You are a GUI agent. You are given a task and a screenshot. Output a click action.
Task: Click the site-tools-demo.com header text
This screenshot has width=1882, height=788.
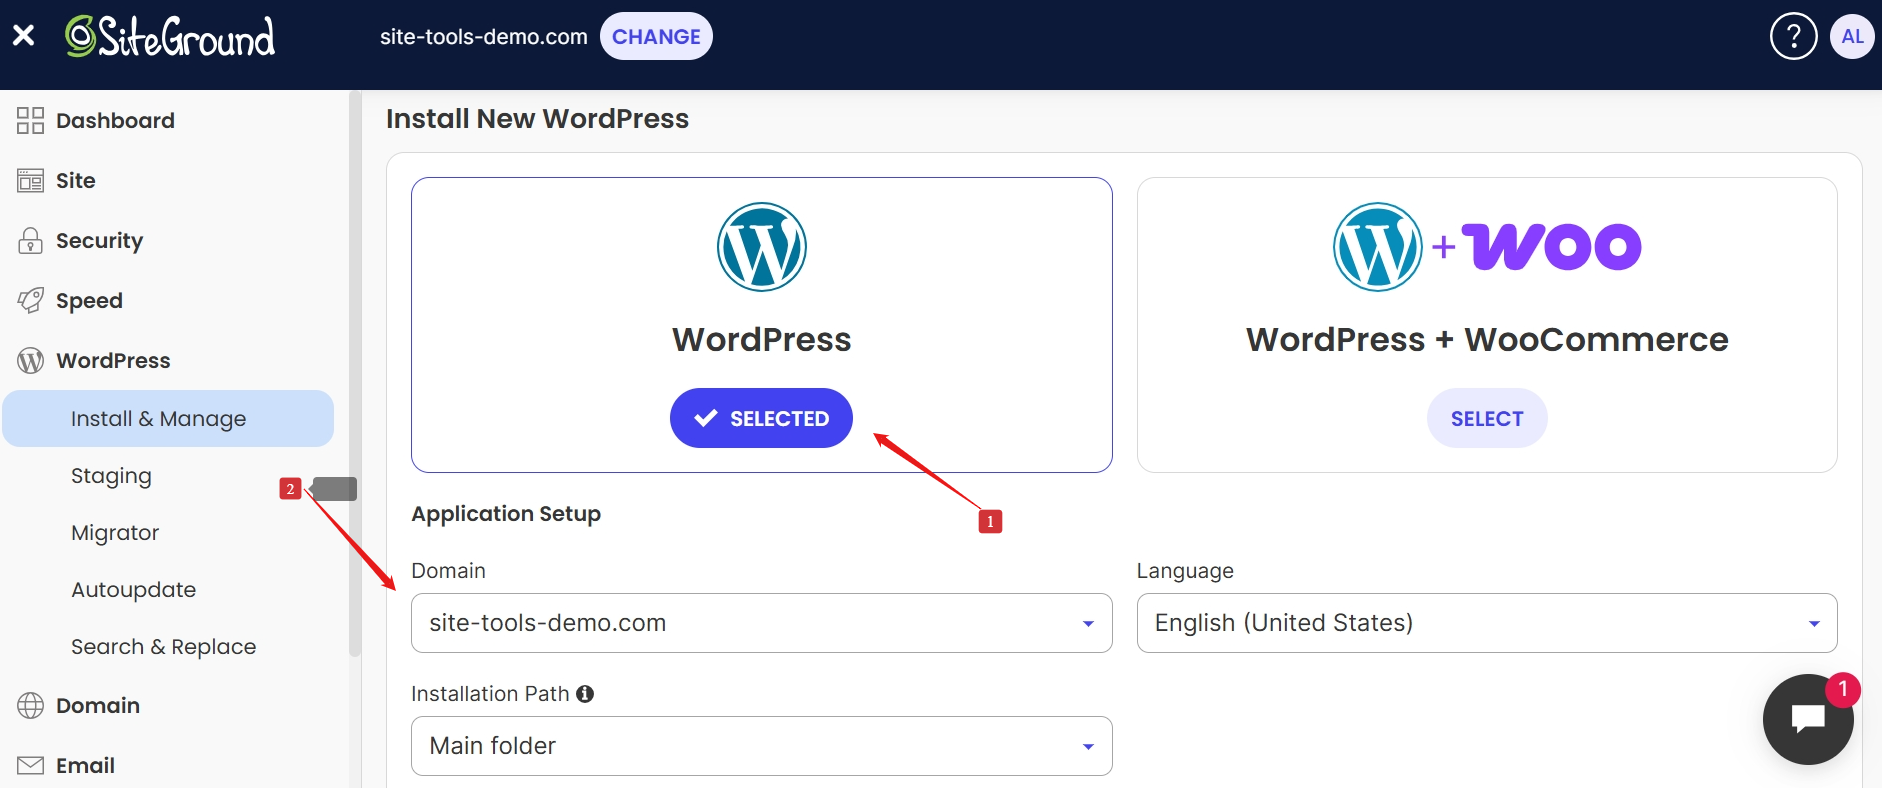(483, 37)
